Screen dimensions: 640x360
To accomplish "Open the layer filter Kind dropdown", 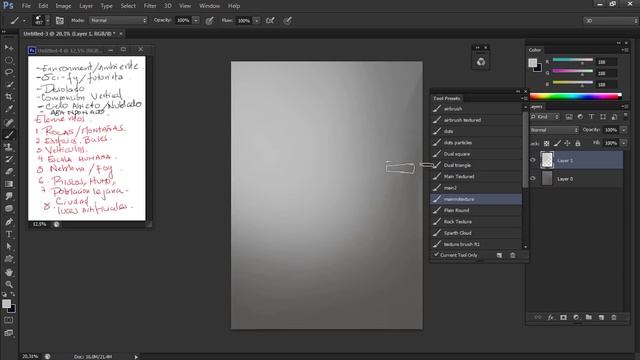I will click(x=545, y=117).
